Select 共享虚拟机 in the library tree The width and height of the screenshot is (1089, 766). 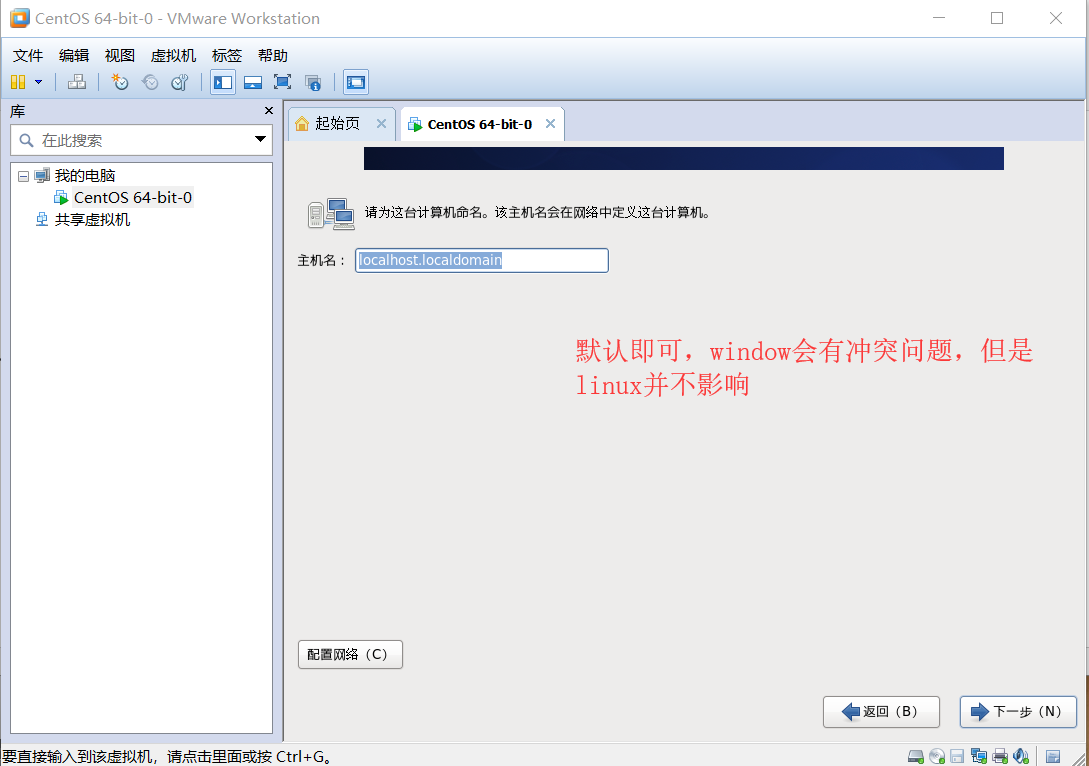tap(92, 220)
